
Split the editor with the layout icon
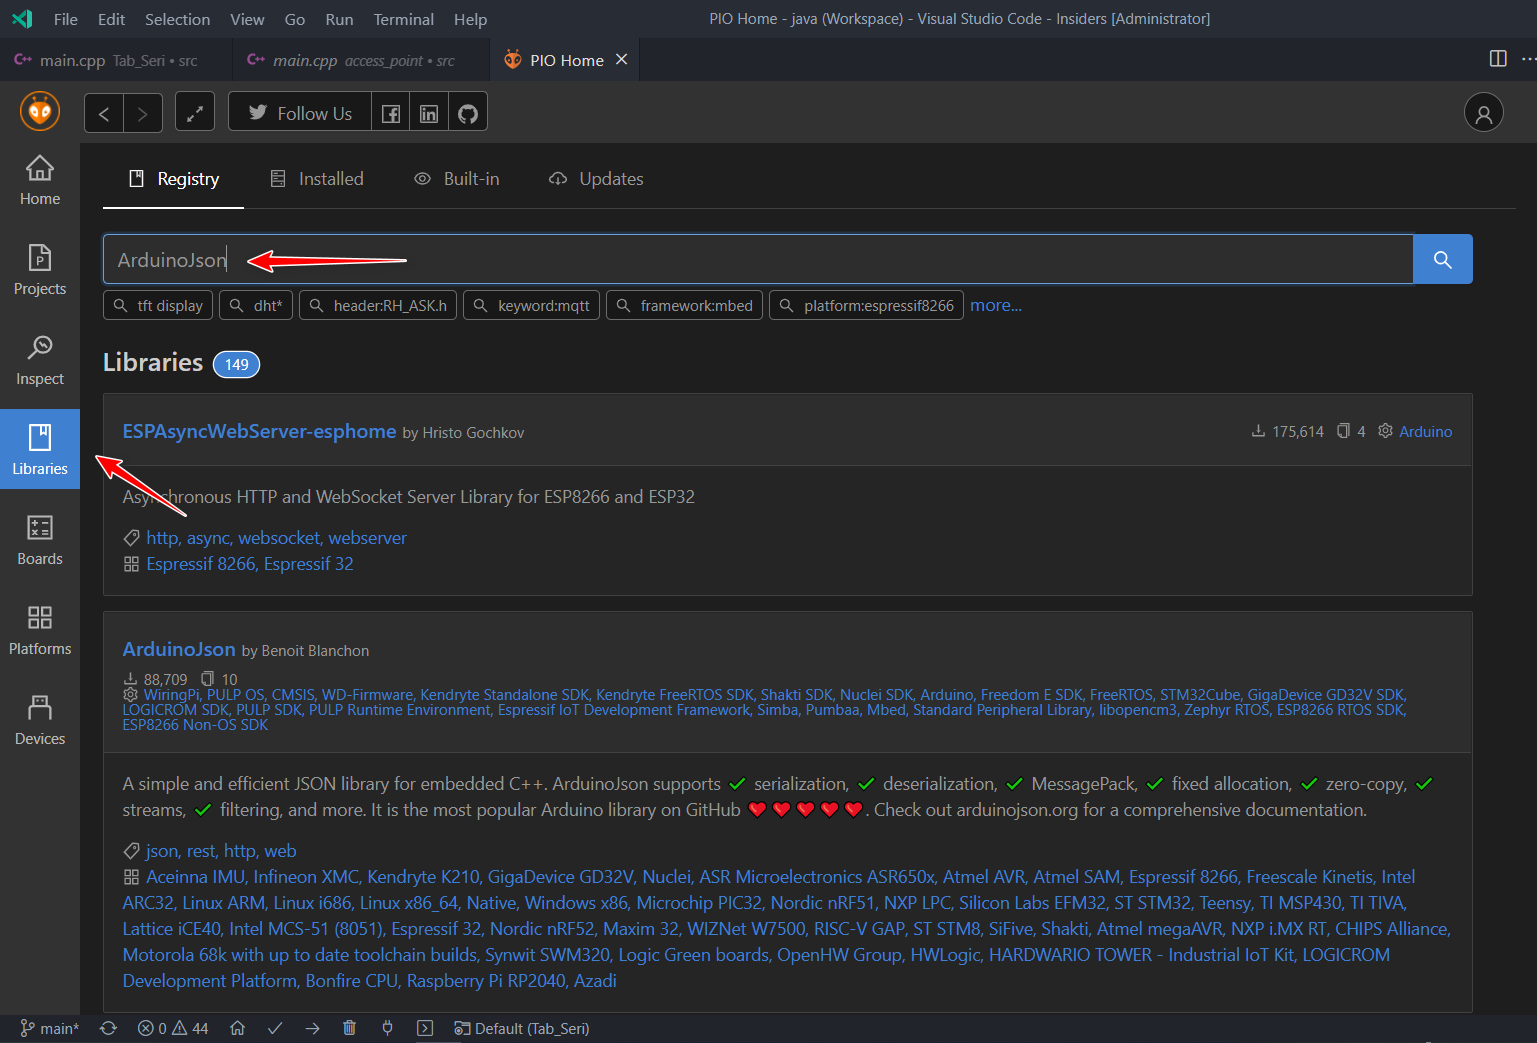[1498, 59]
